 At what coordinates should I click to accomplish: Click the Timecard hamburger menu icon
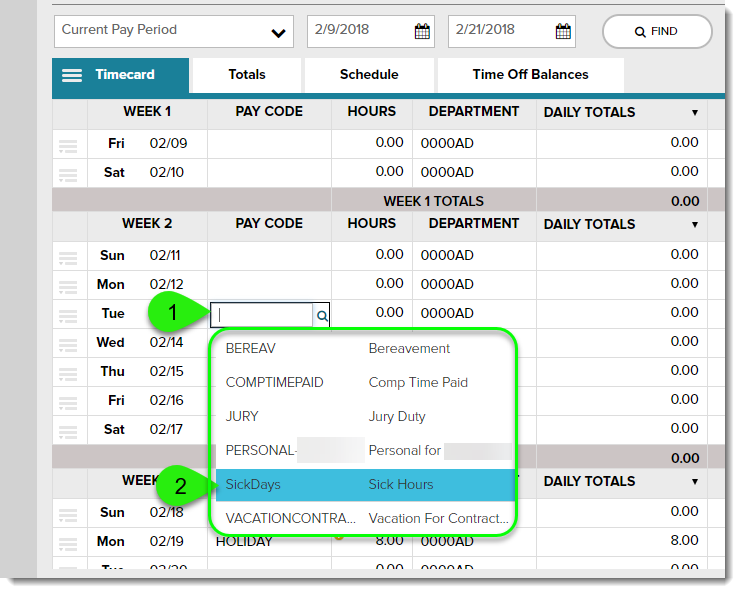[x=72, y=75]
